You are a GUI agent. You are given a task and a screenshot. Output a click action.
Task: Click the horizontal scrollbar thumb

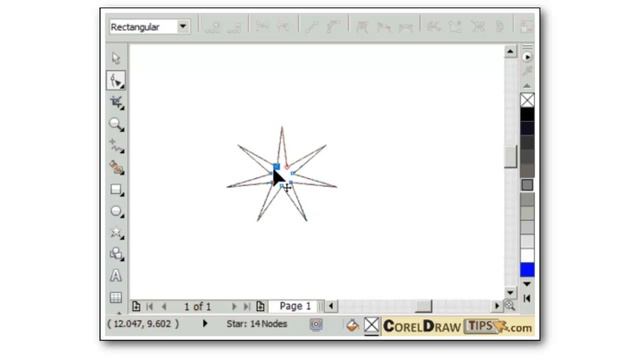(x=424, y=306)
